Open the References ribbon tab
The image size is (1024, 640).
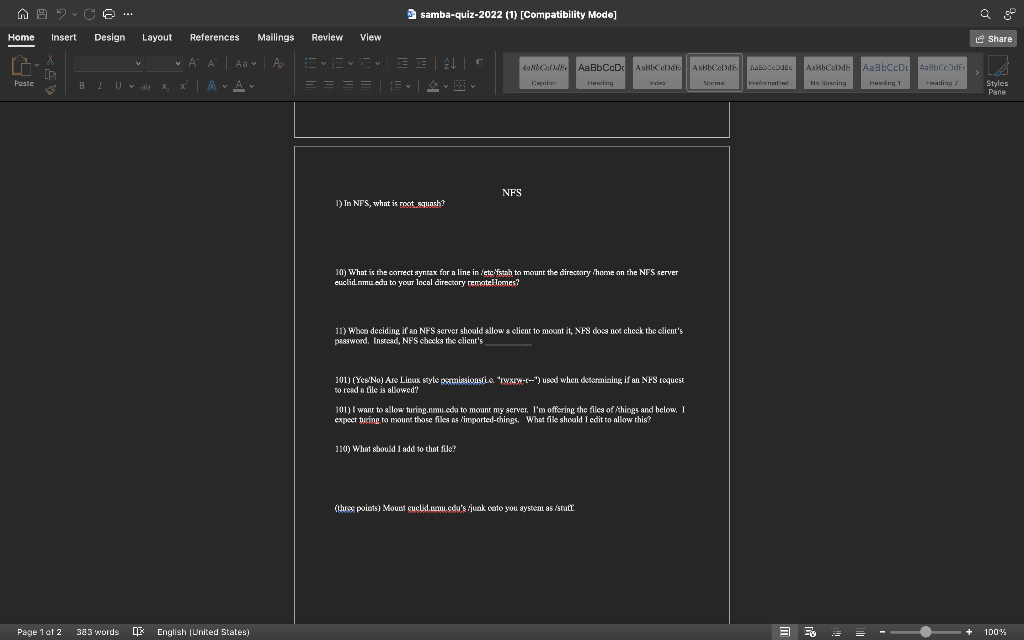click(214, 37)
